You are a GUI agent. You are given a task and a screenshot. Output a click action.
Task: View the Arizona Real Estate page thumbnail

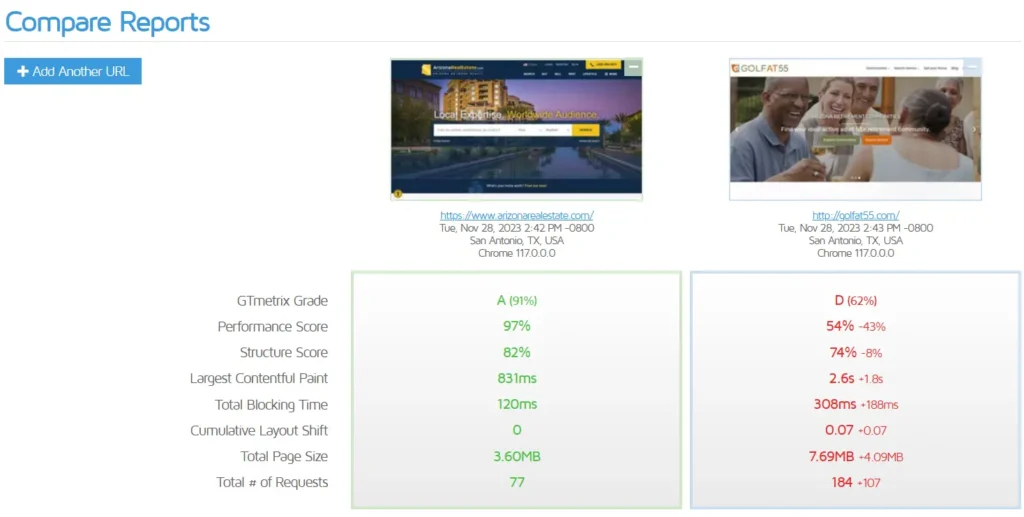pos(517,129)
